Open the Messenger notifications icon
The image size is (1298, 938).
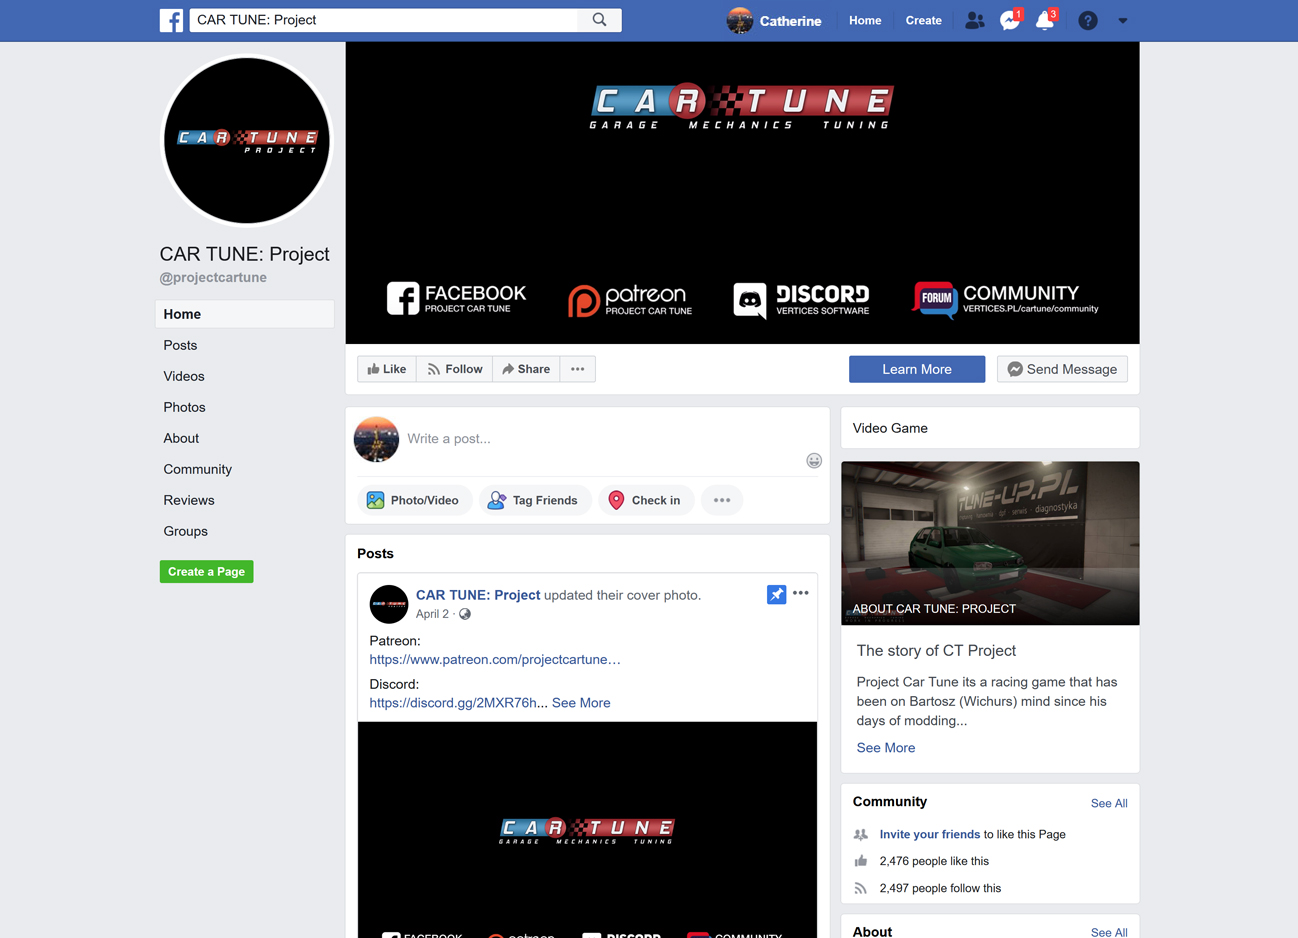[x=1009, y=21]
